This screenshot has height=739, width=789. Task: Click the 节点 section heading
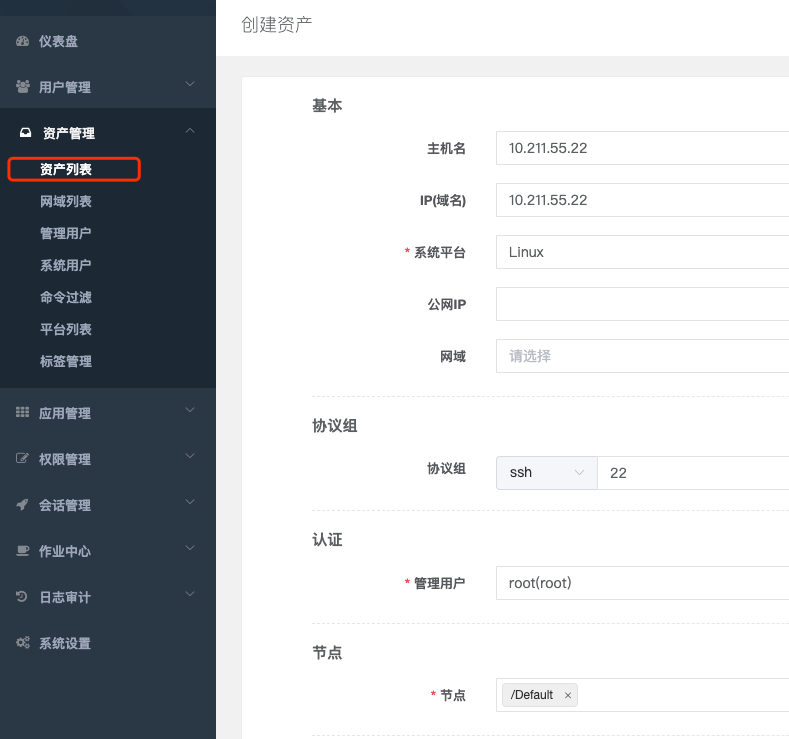(x=327, y=653)
